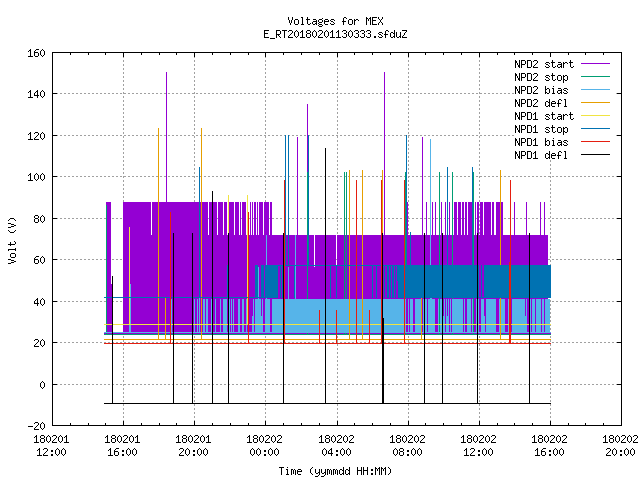
Task: Click the purple NPD2 start legend line
Action: 595,64
